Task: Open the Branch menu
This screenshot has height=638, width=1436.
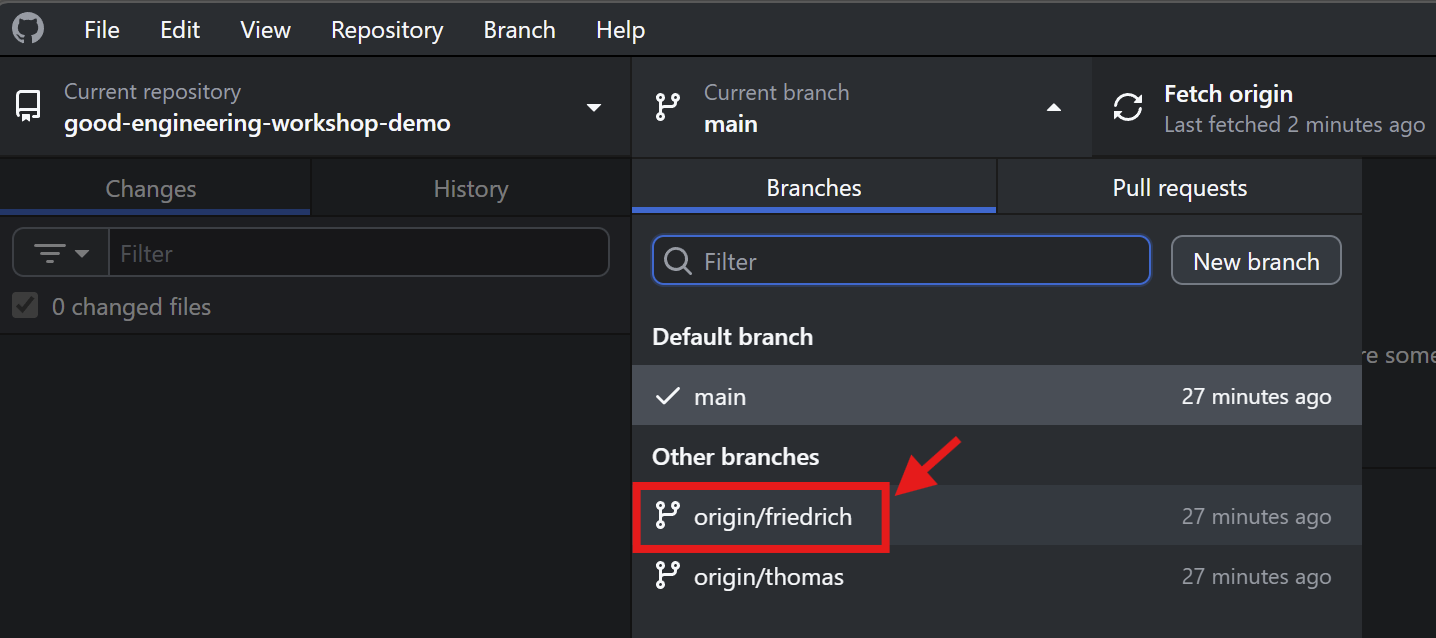Action: (519, 30)
